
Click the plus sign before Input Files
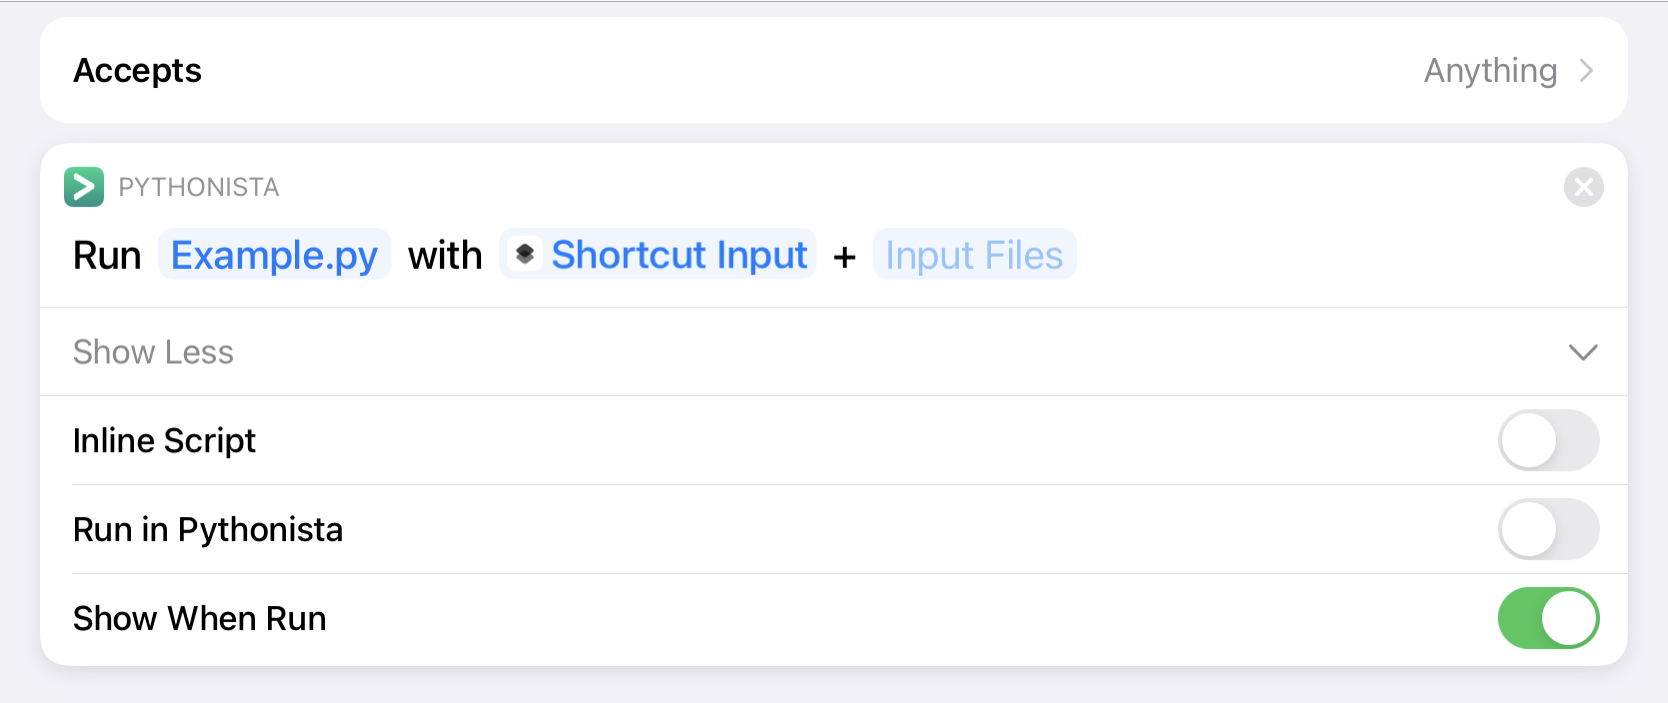click(845, 257)
